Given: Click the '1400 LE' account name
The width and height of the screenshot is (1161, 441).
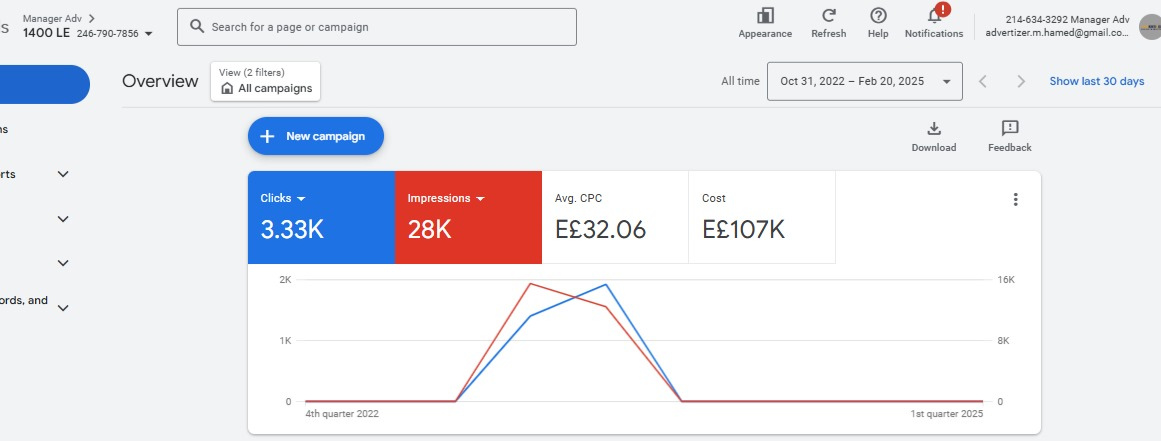Looking at the screenshot, I should [46, 33].
